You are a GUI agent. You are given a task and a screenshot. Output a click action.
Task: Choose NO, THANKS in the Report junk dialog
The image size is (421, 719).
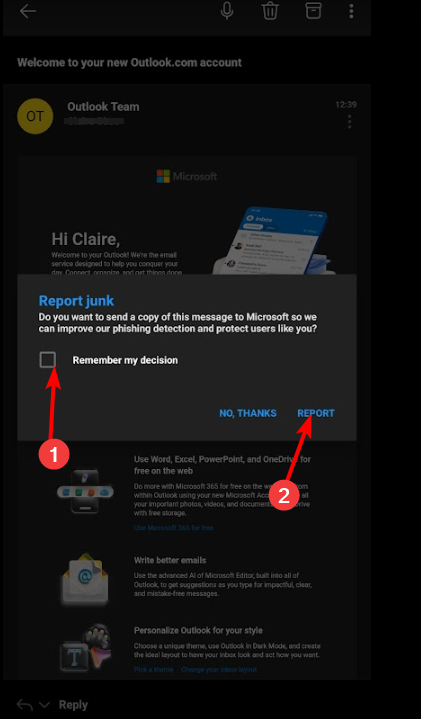tap(248, 413)
